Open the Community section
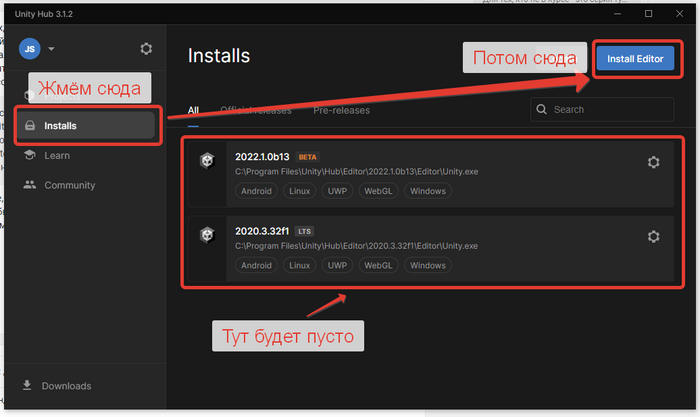This screenshot has width=700, height=417. click(70, 185)
